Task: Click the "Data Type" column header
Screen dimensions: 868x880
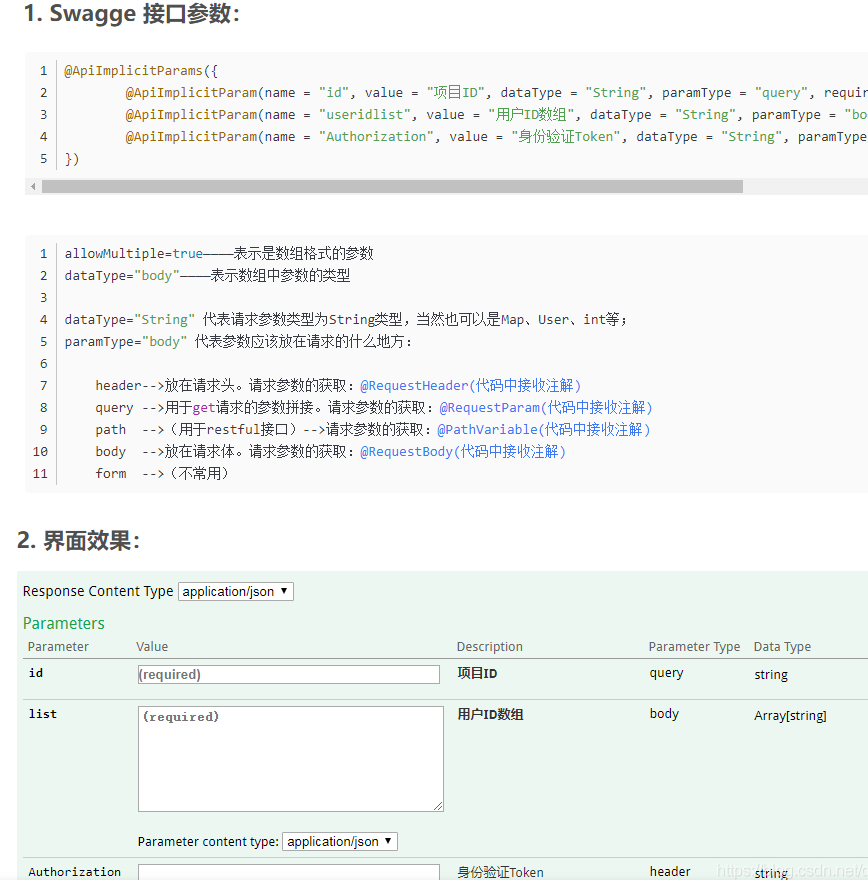Action: coord(782,647)
